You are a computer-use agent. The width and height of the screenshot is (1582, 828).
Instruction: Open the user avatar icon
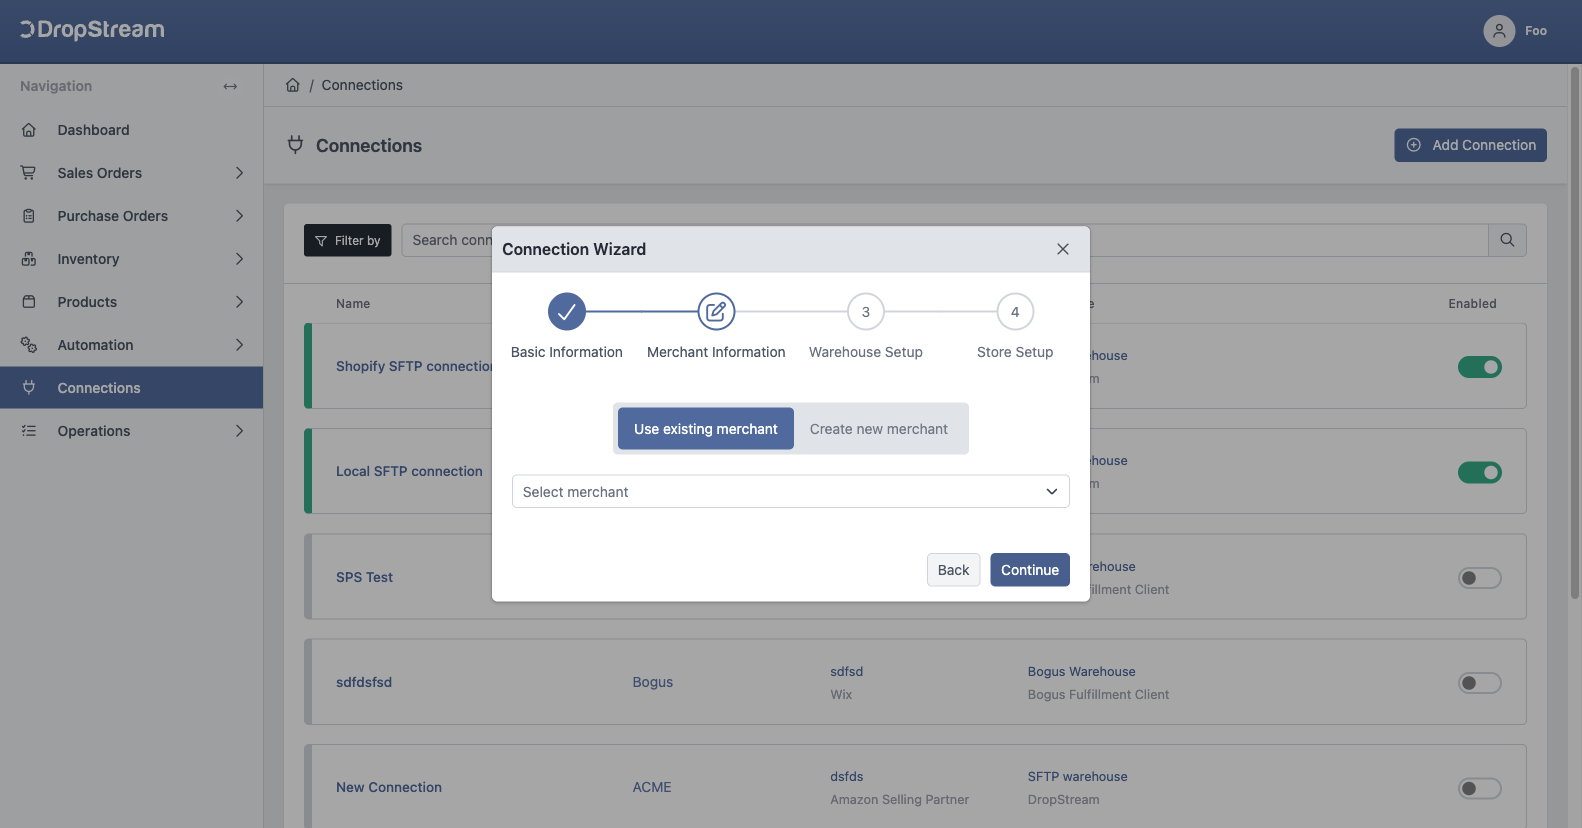click(1499, 31)
